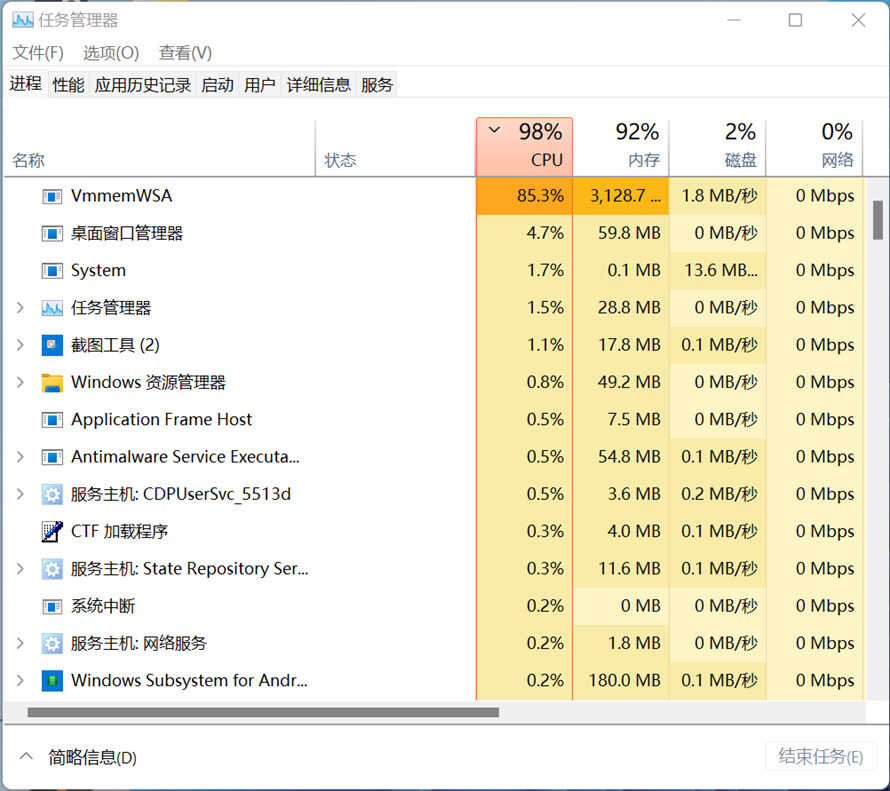The width and height of the screenshot is (890, 791).
Task: Collapse to 简略信息 view with the chevron
Action: pos(26,757)
